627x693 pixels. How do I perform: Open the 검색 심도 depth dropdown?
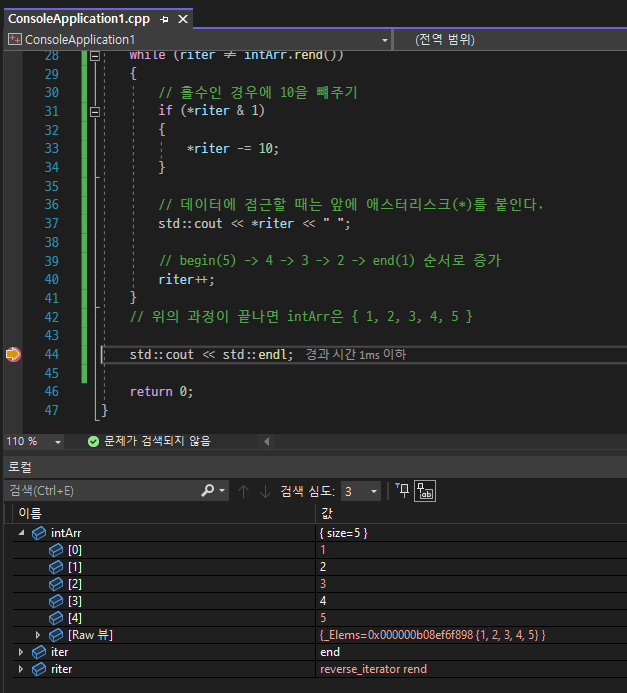pyautogui.click(x=361, y=491)
